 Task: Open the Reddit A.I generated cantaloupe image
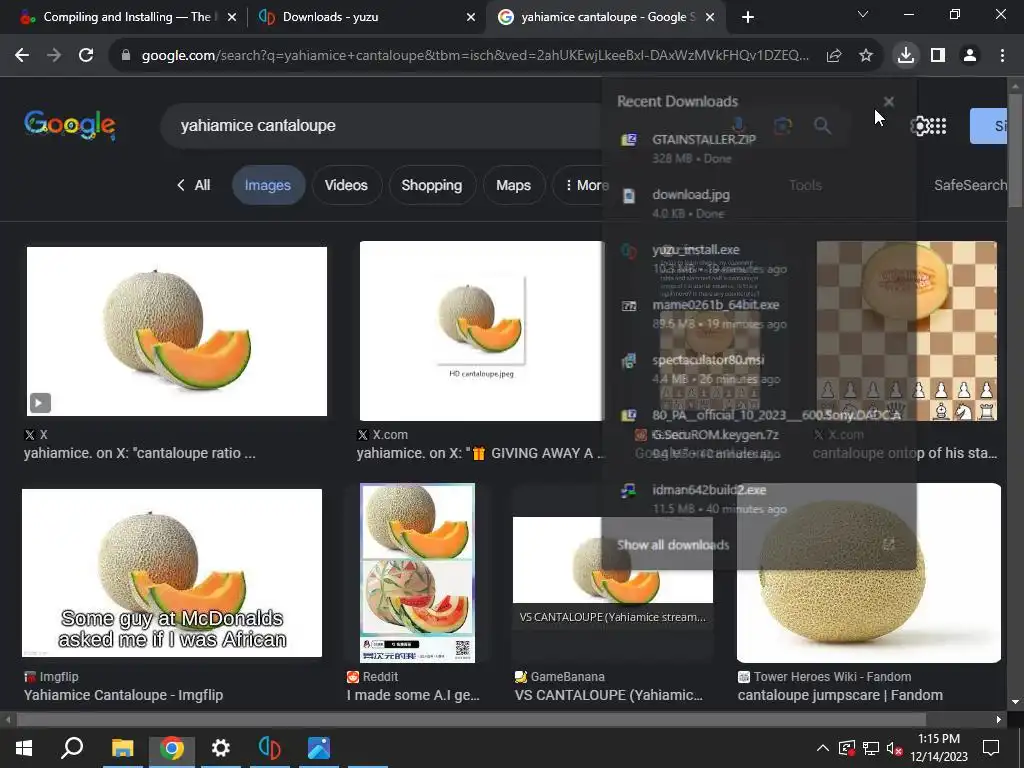click(417, 573)
